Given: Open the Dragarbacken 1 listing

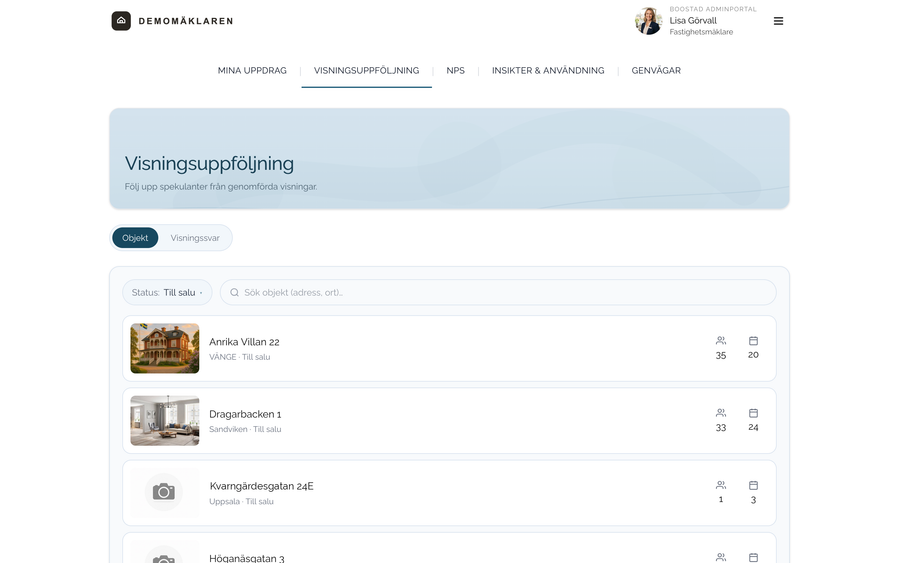Looking at the screenshot, I should tap(449, 421).
